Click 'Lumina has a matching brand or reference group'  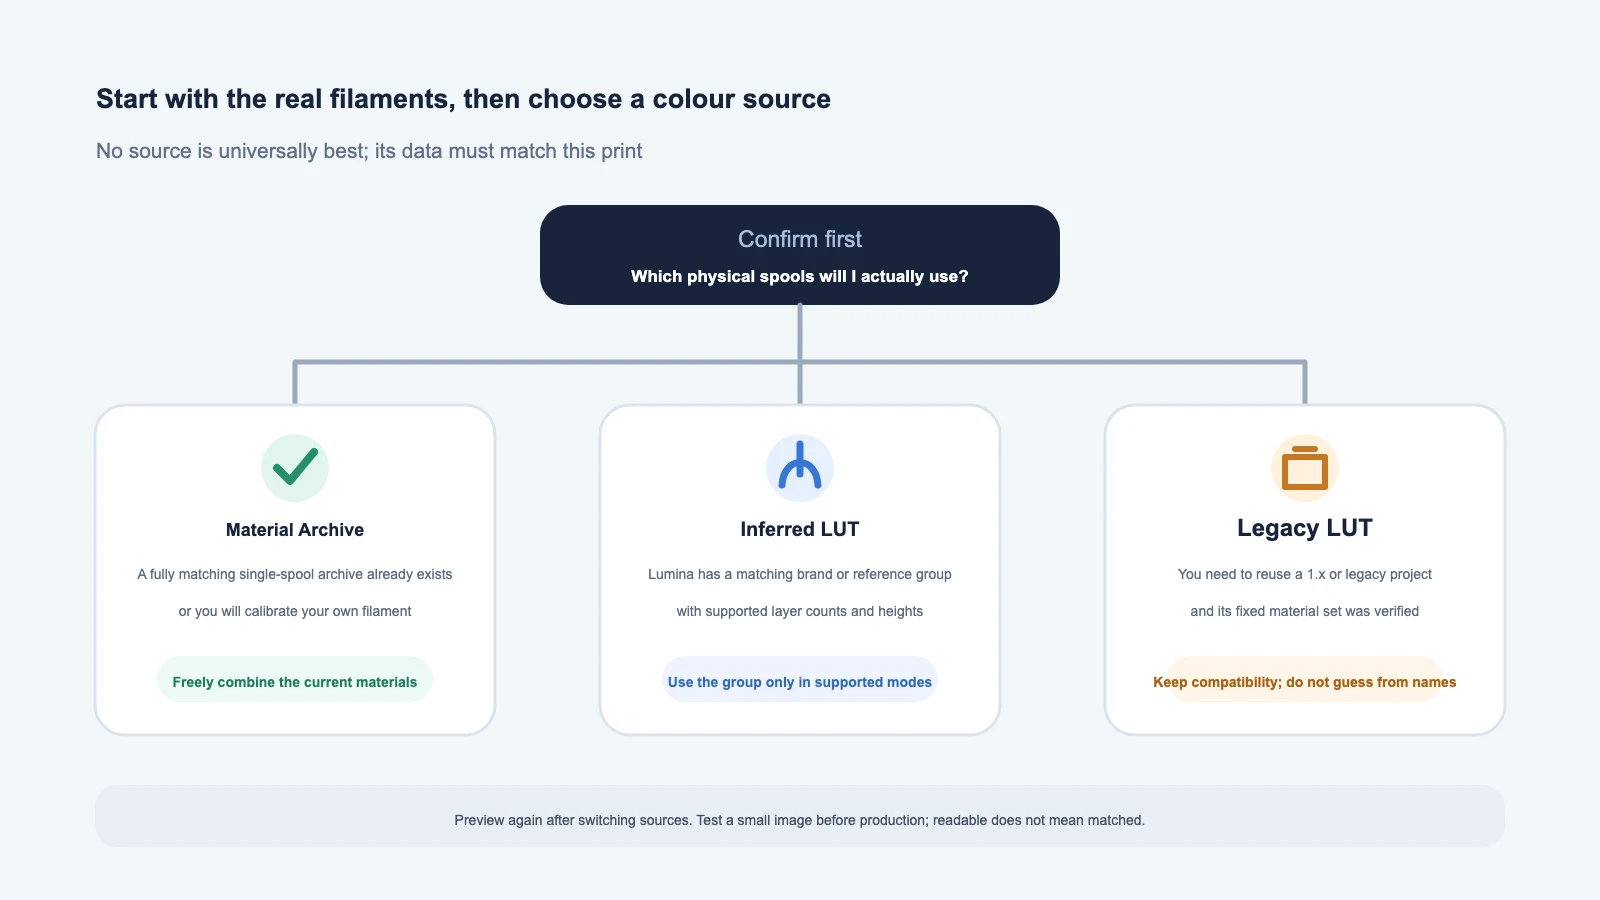(x=800, y=574)
